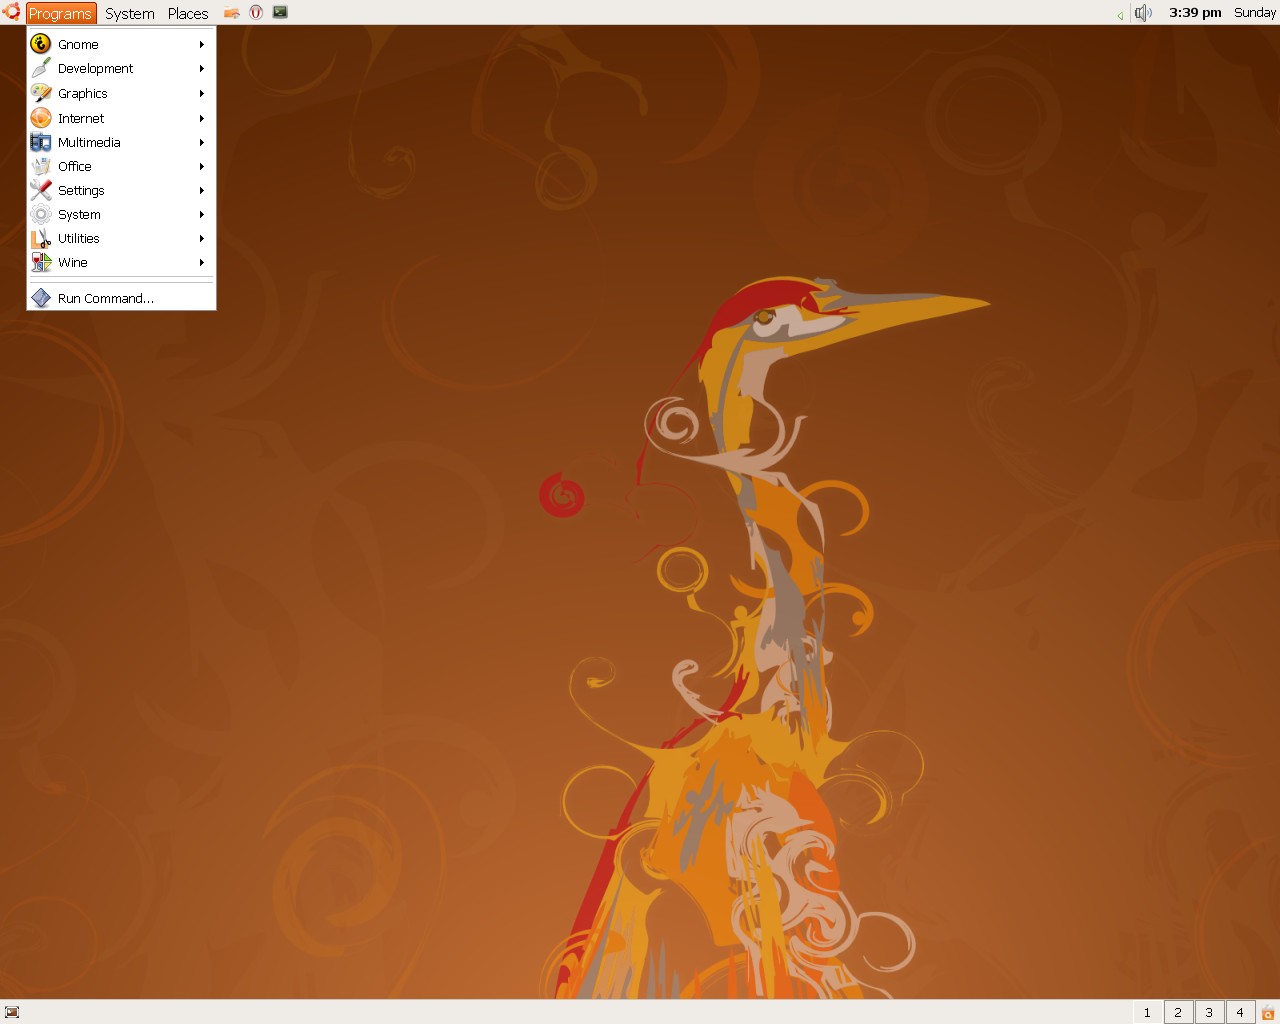Select the Graphics entry label

click(x=83, y=93)
